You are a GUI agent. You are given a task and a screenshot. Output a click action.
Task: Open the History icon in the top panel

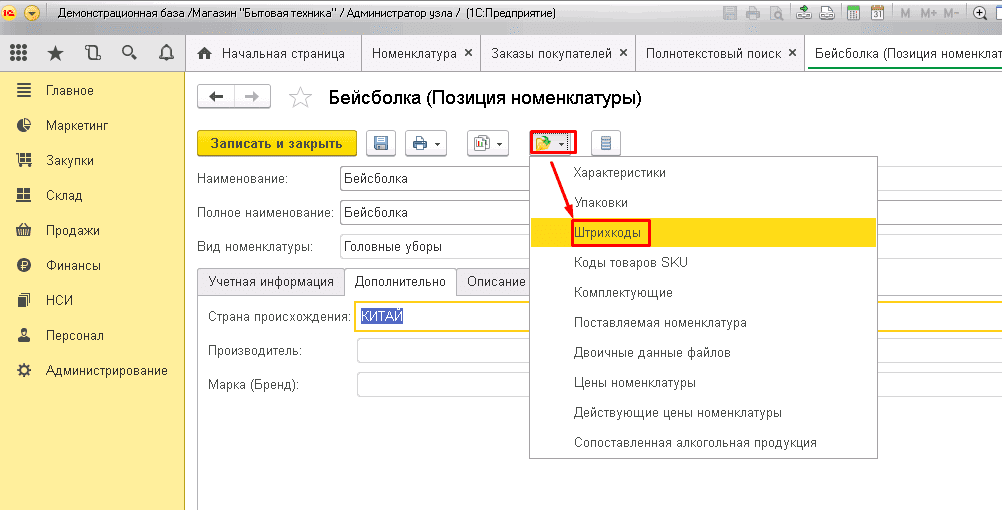tap(93, 53)
